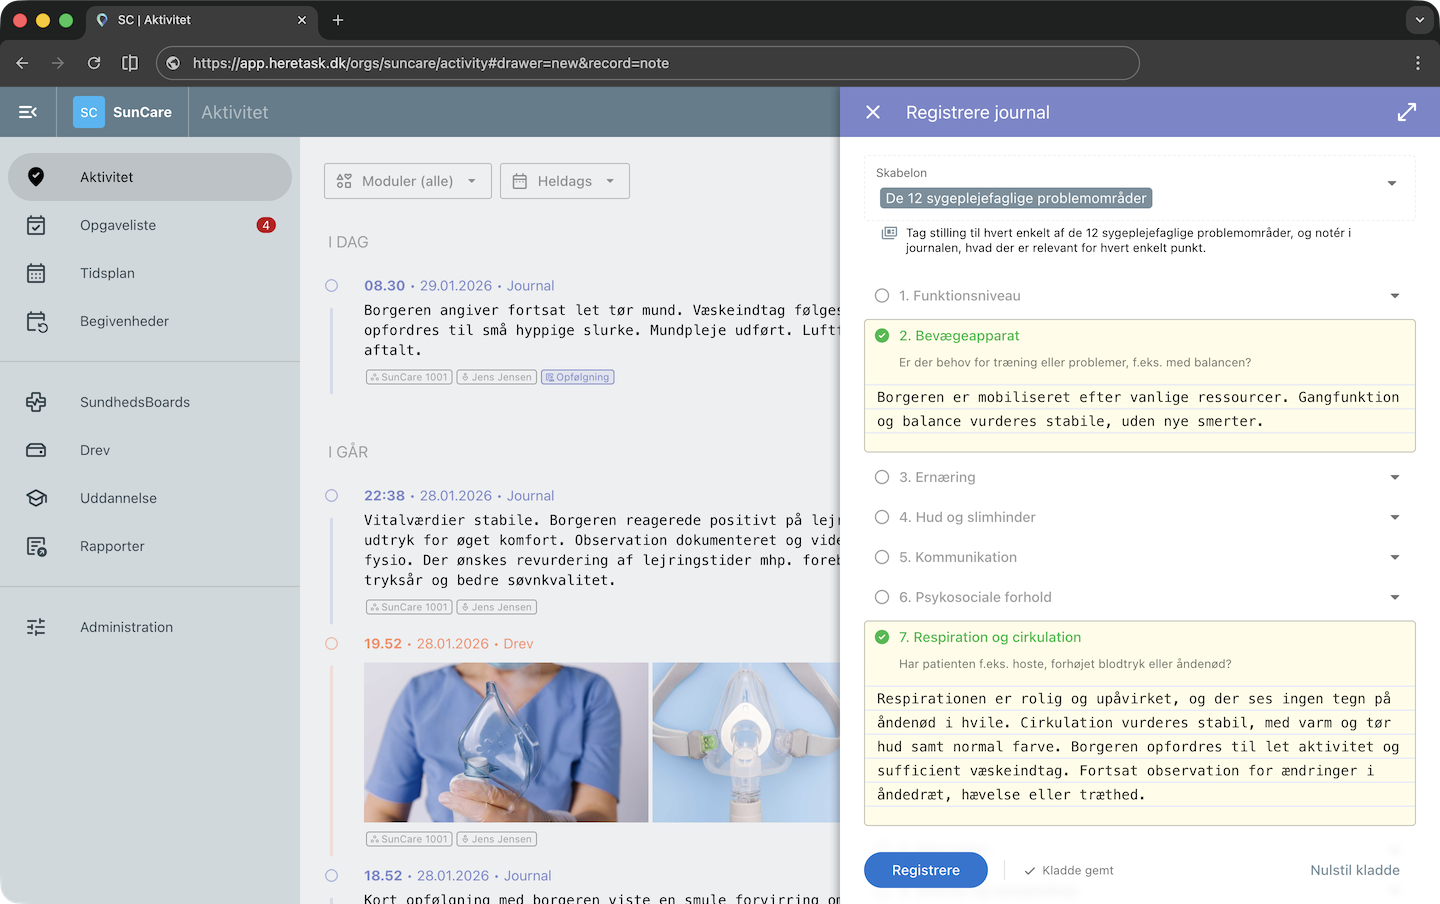
Task: Click Nulstil kladde to reset the draft
Action: [1354, 870]
